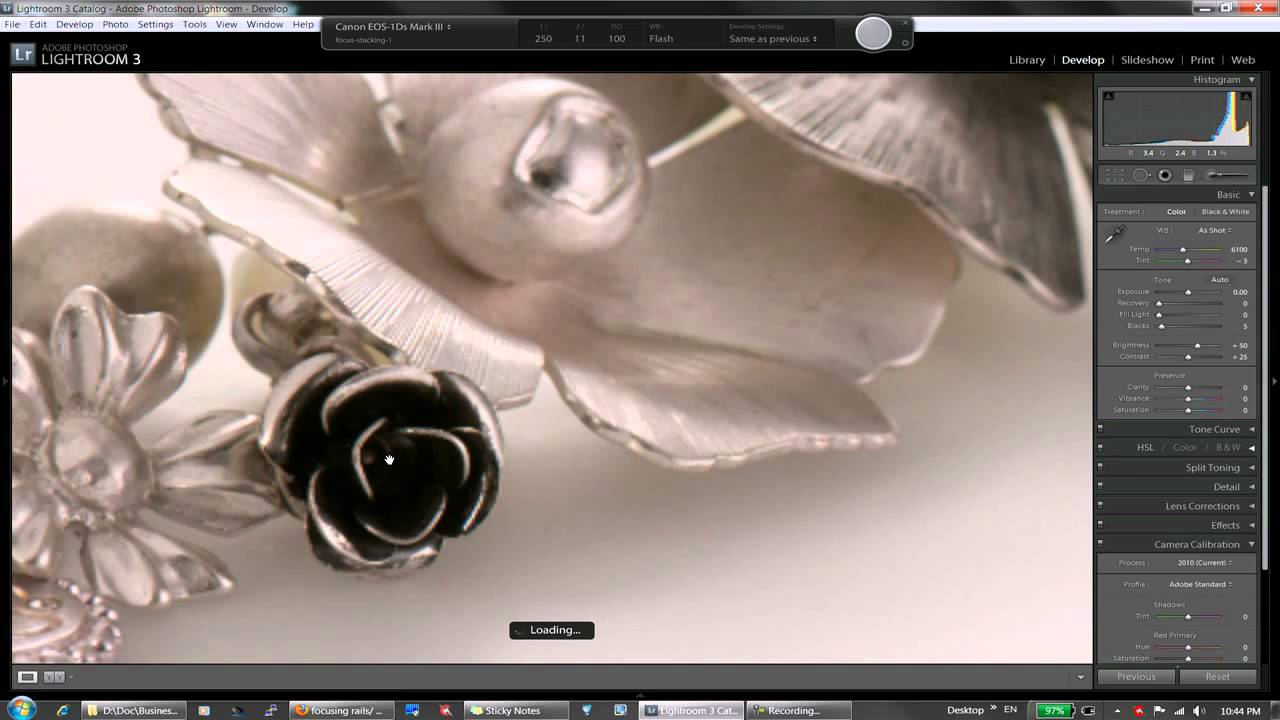The image size is (1280, 720).
Task: Open the File menu
Action: [12, 24]
